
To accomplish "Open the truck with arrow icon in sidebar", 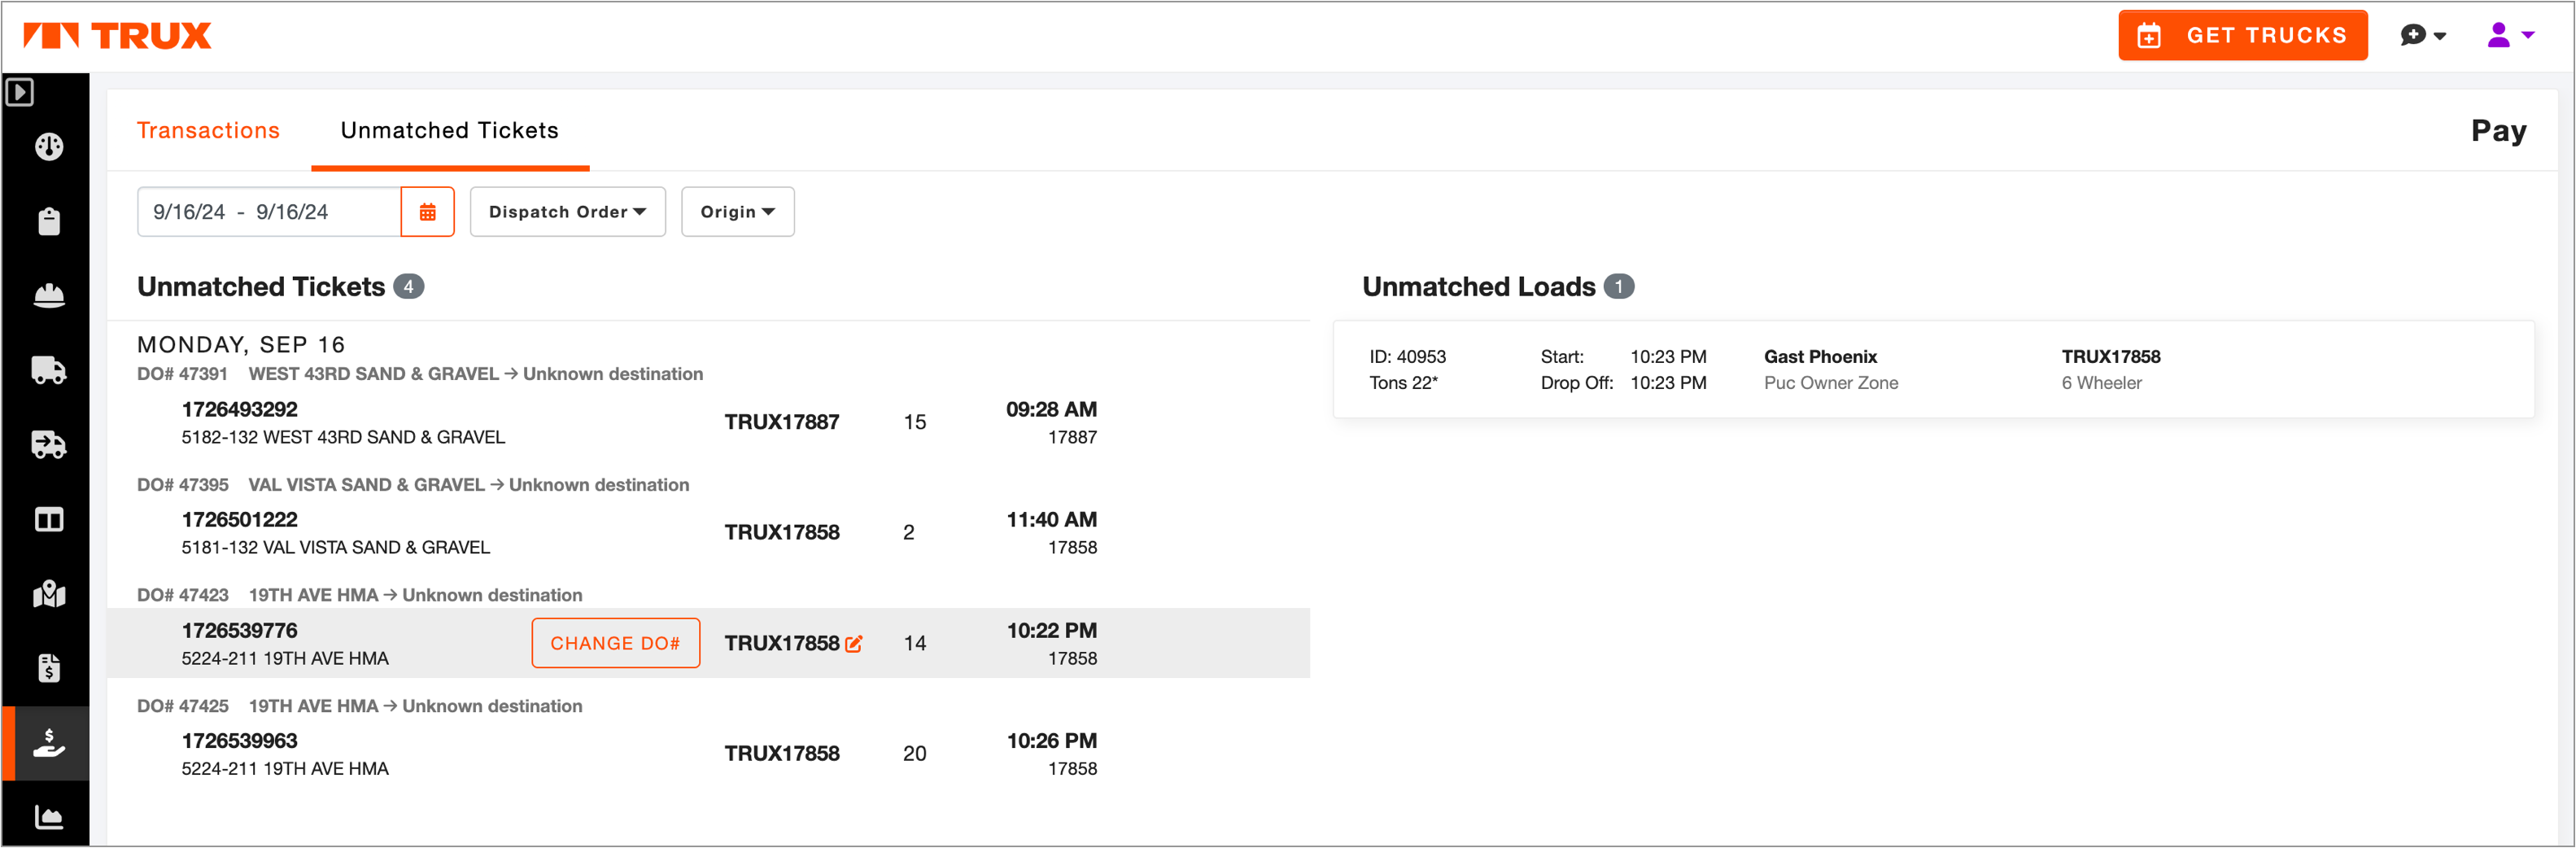I will click(49, 444).
